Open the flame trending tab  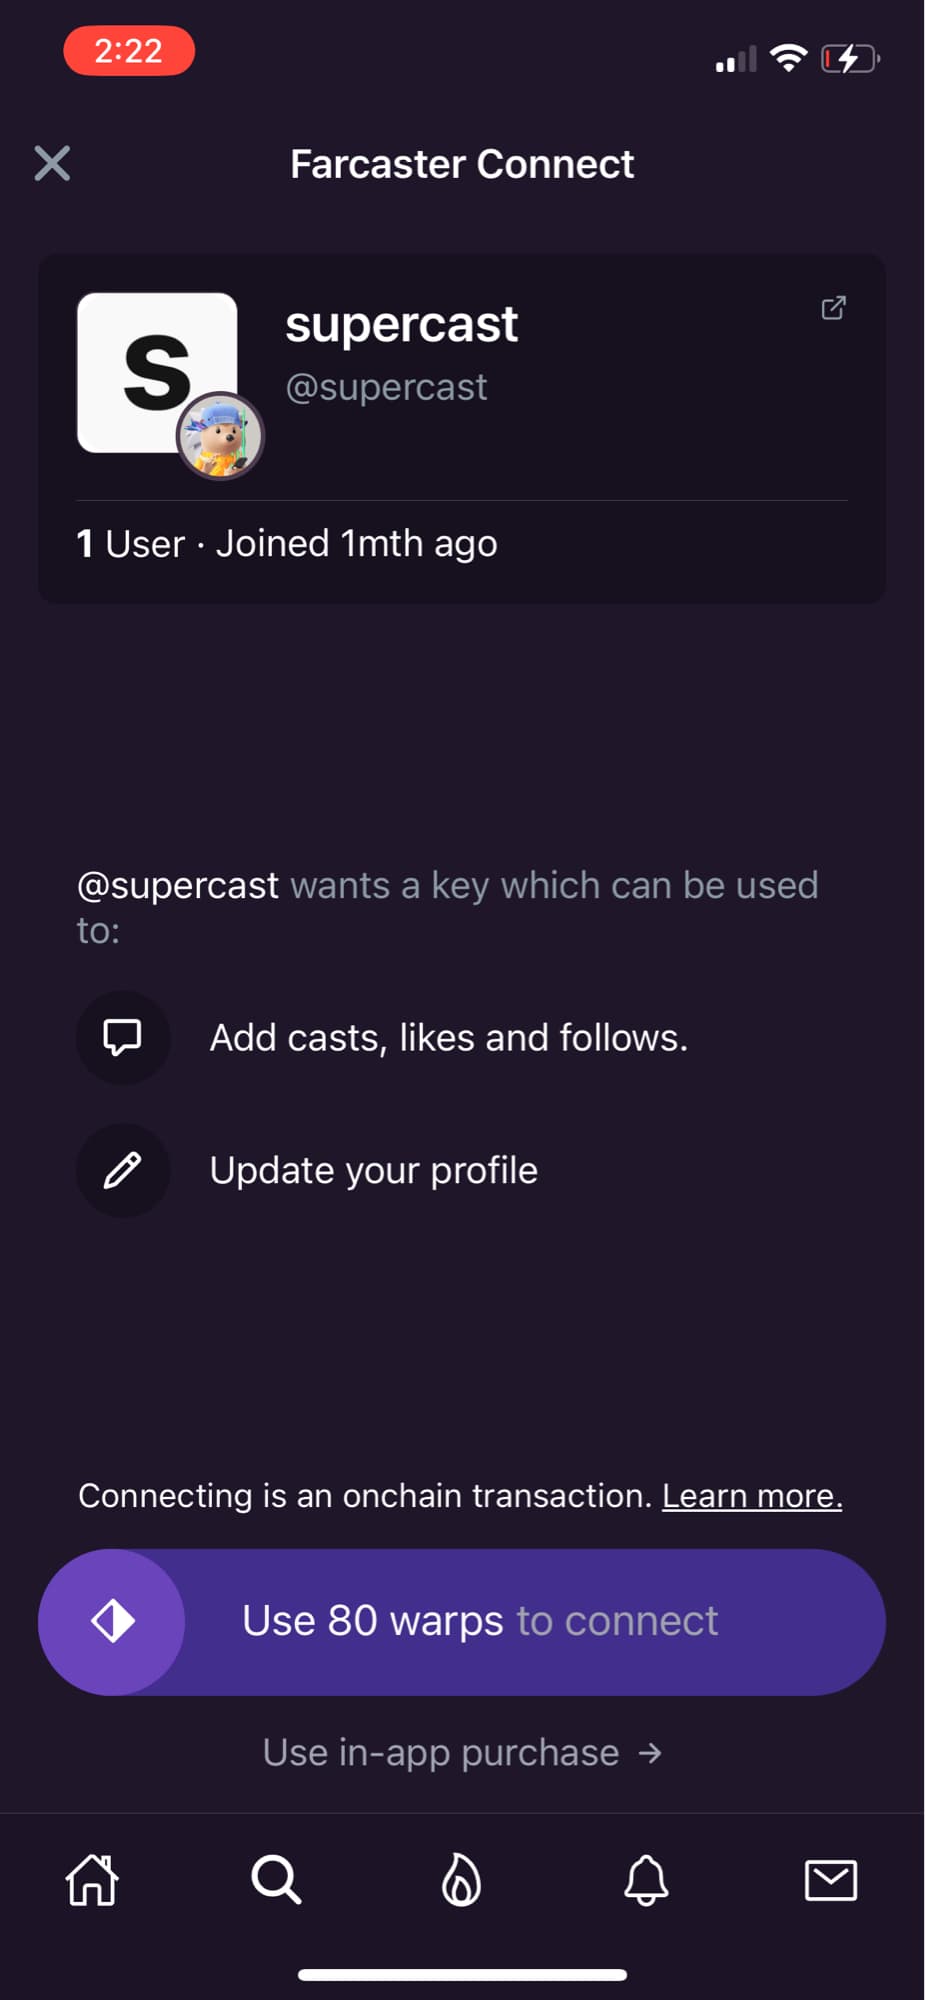[x=461, y=1880]
